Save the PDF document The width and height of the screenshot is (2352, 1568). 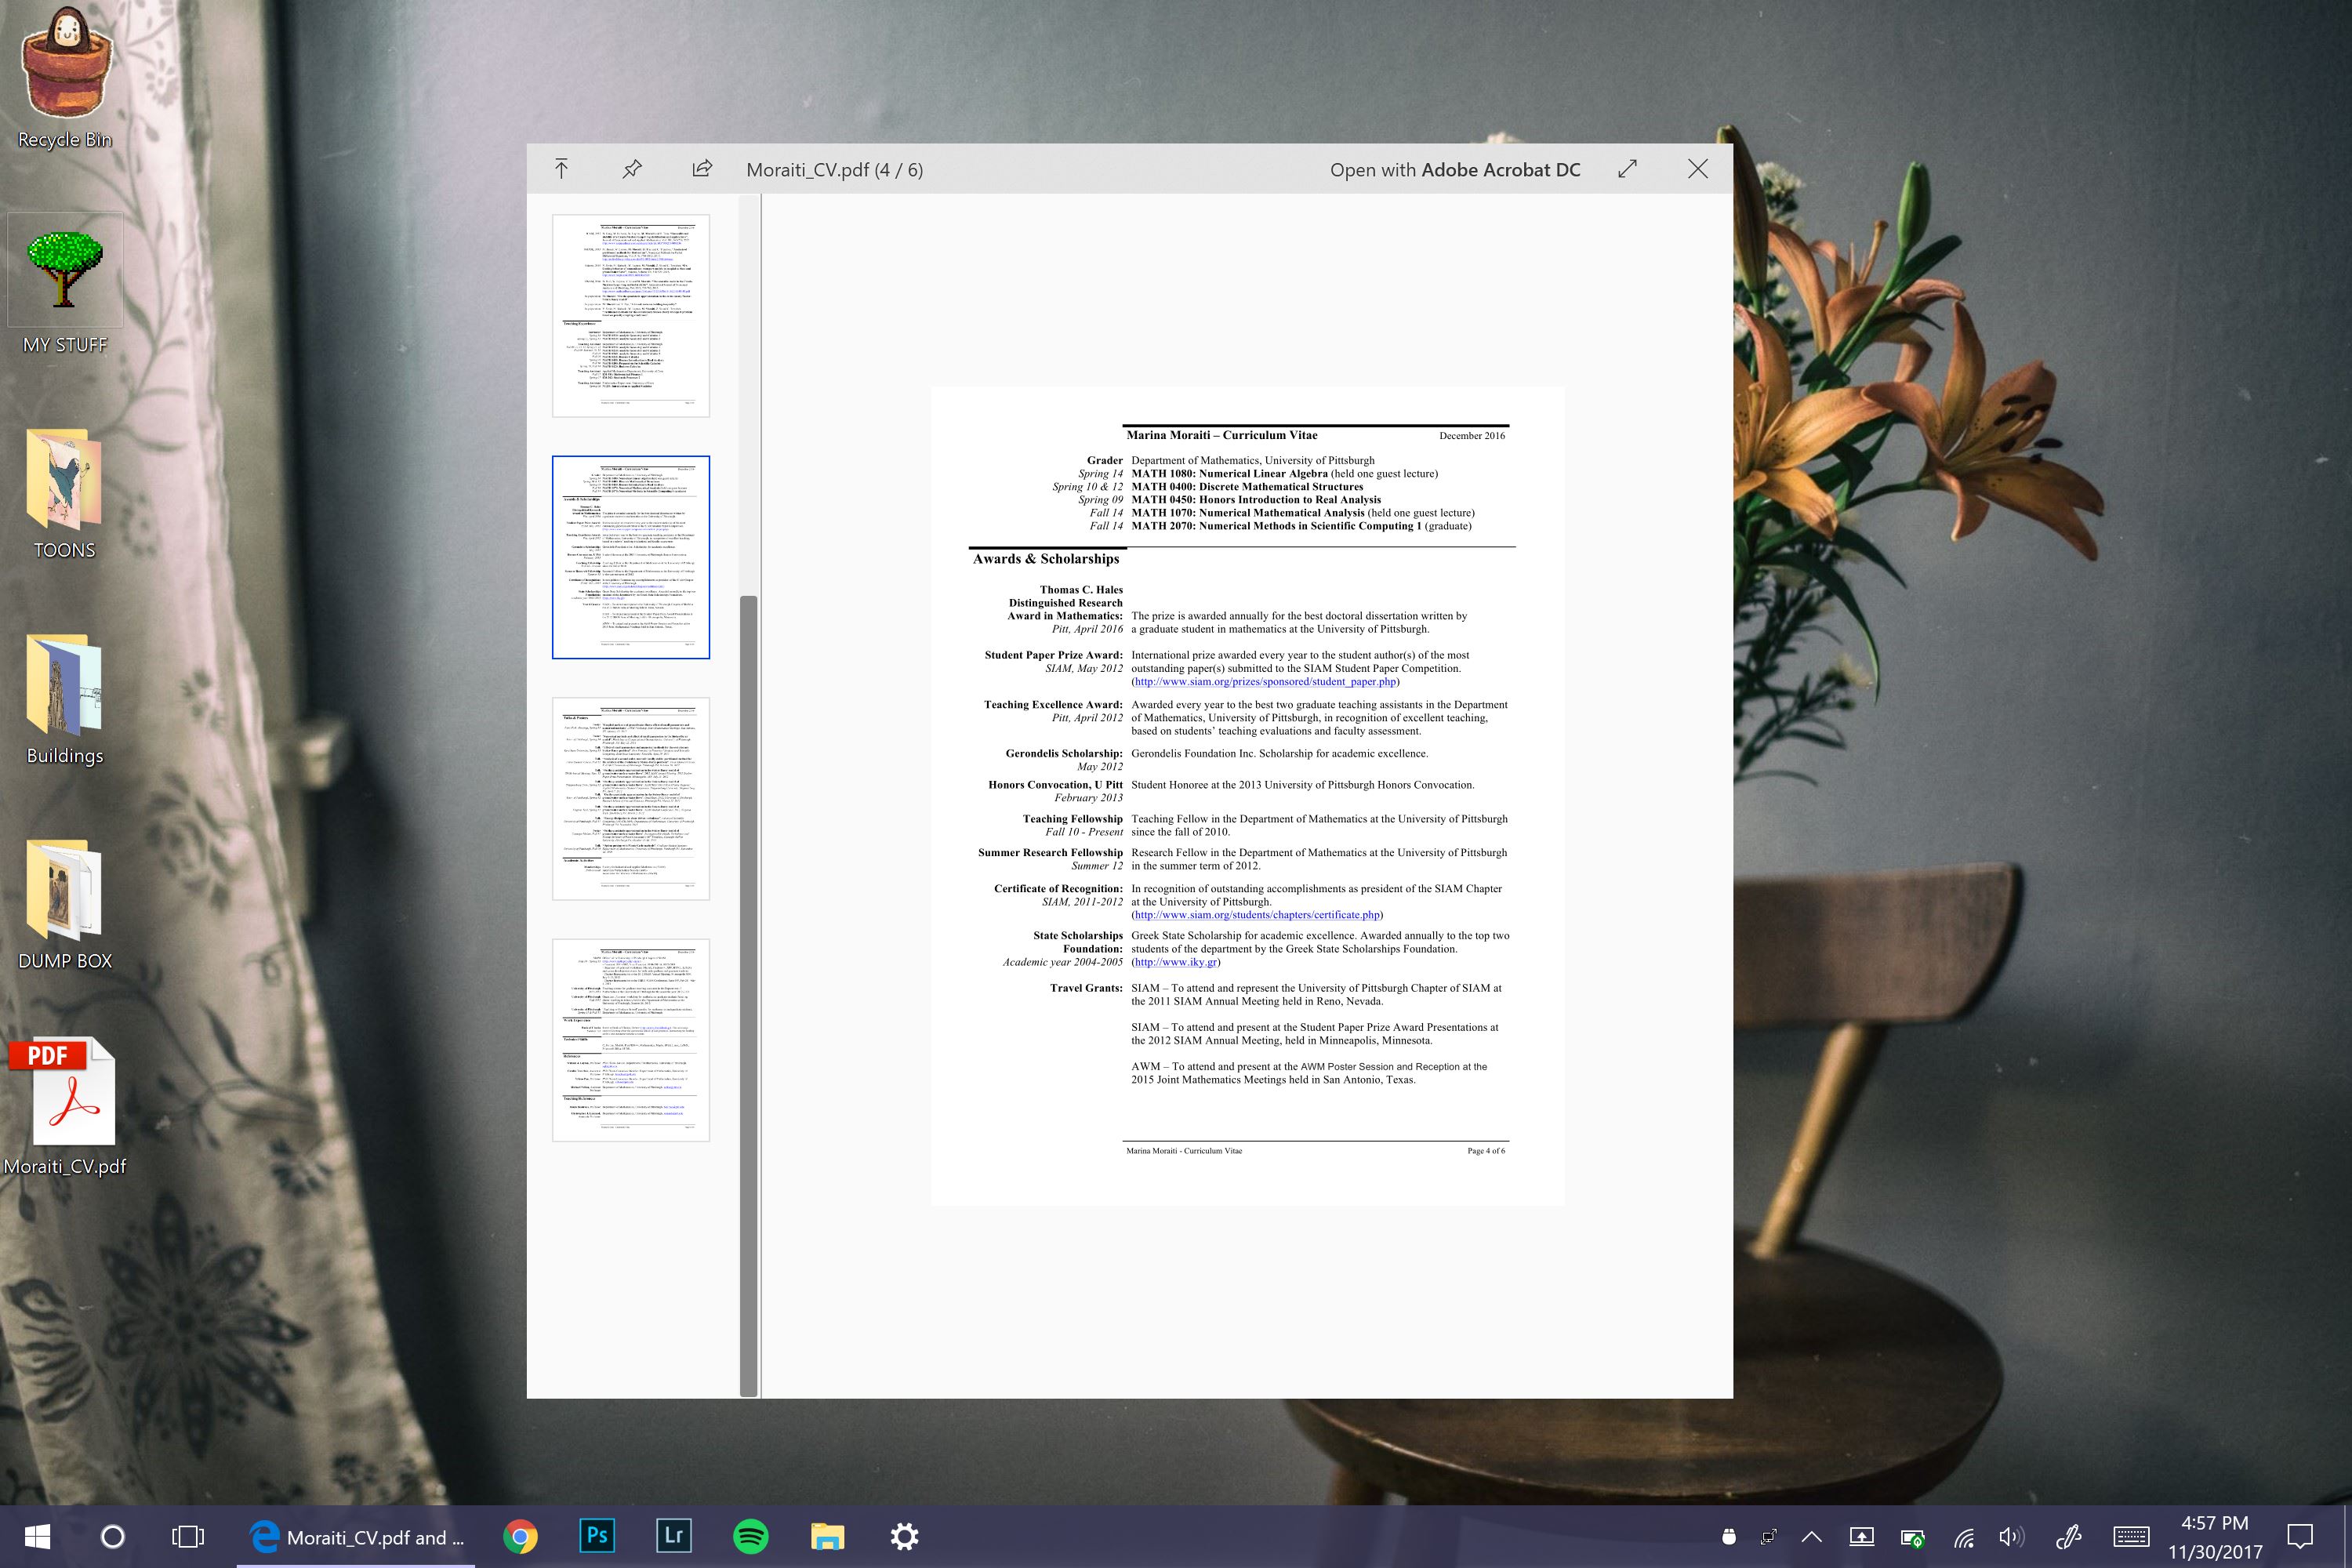pyautogui.click(x=562, y=169)
